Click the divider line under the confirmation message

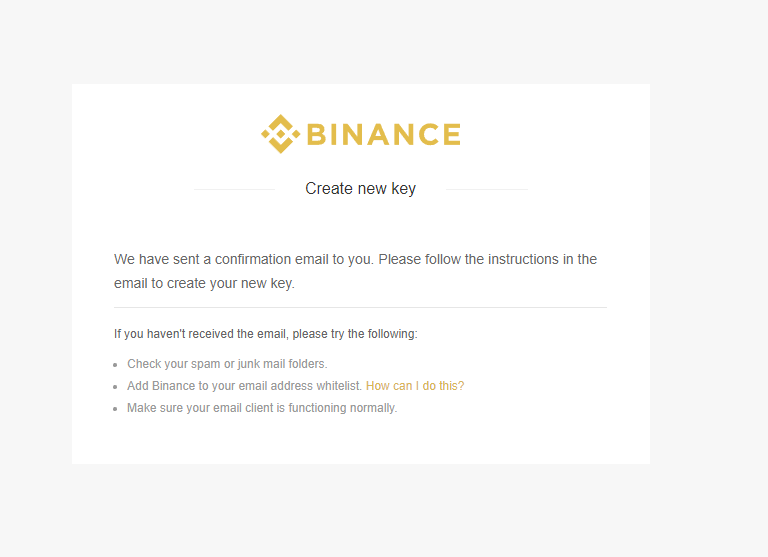click(360, 308)
